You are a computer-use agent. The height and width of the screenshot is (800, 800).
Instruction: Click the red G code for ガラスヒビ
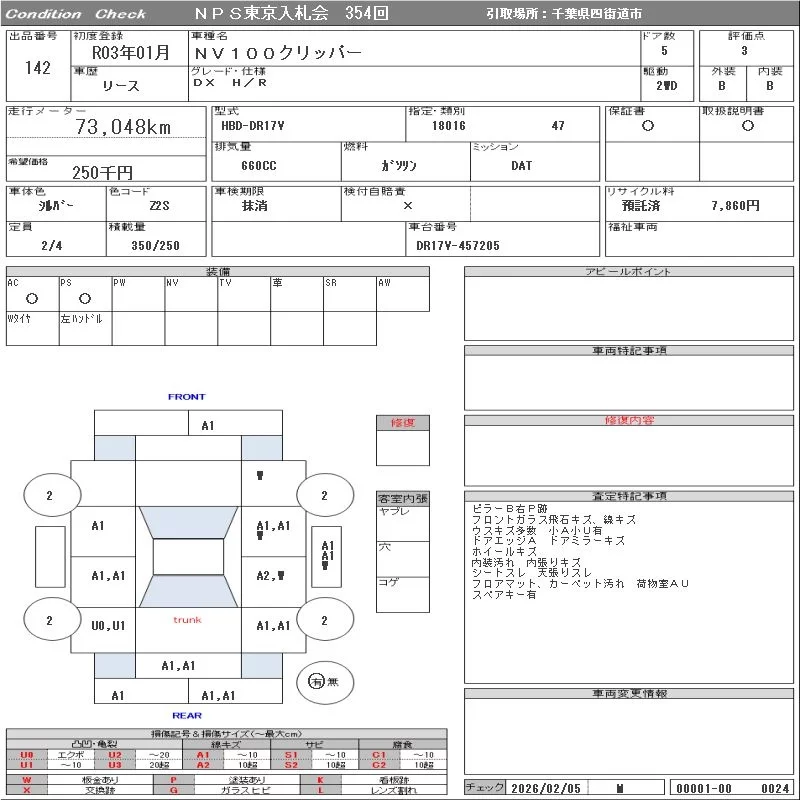coord(174,790)
